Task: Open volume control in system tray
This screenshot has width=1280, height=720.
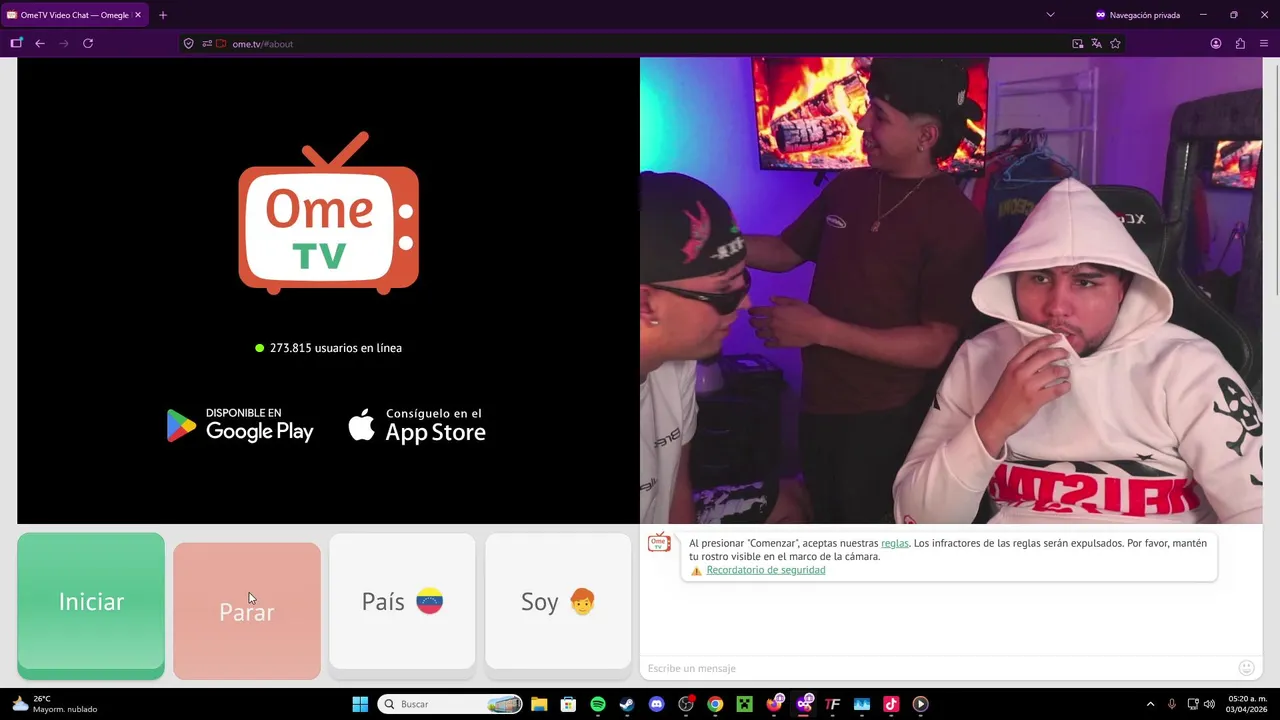Action: pyautogui.click(x=1211, y=704)
